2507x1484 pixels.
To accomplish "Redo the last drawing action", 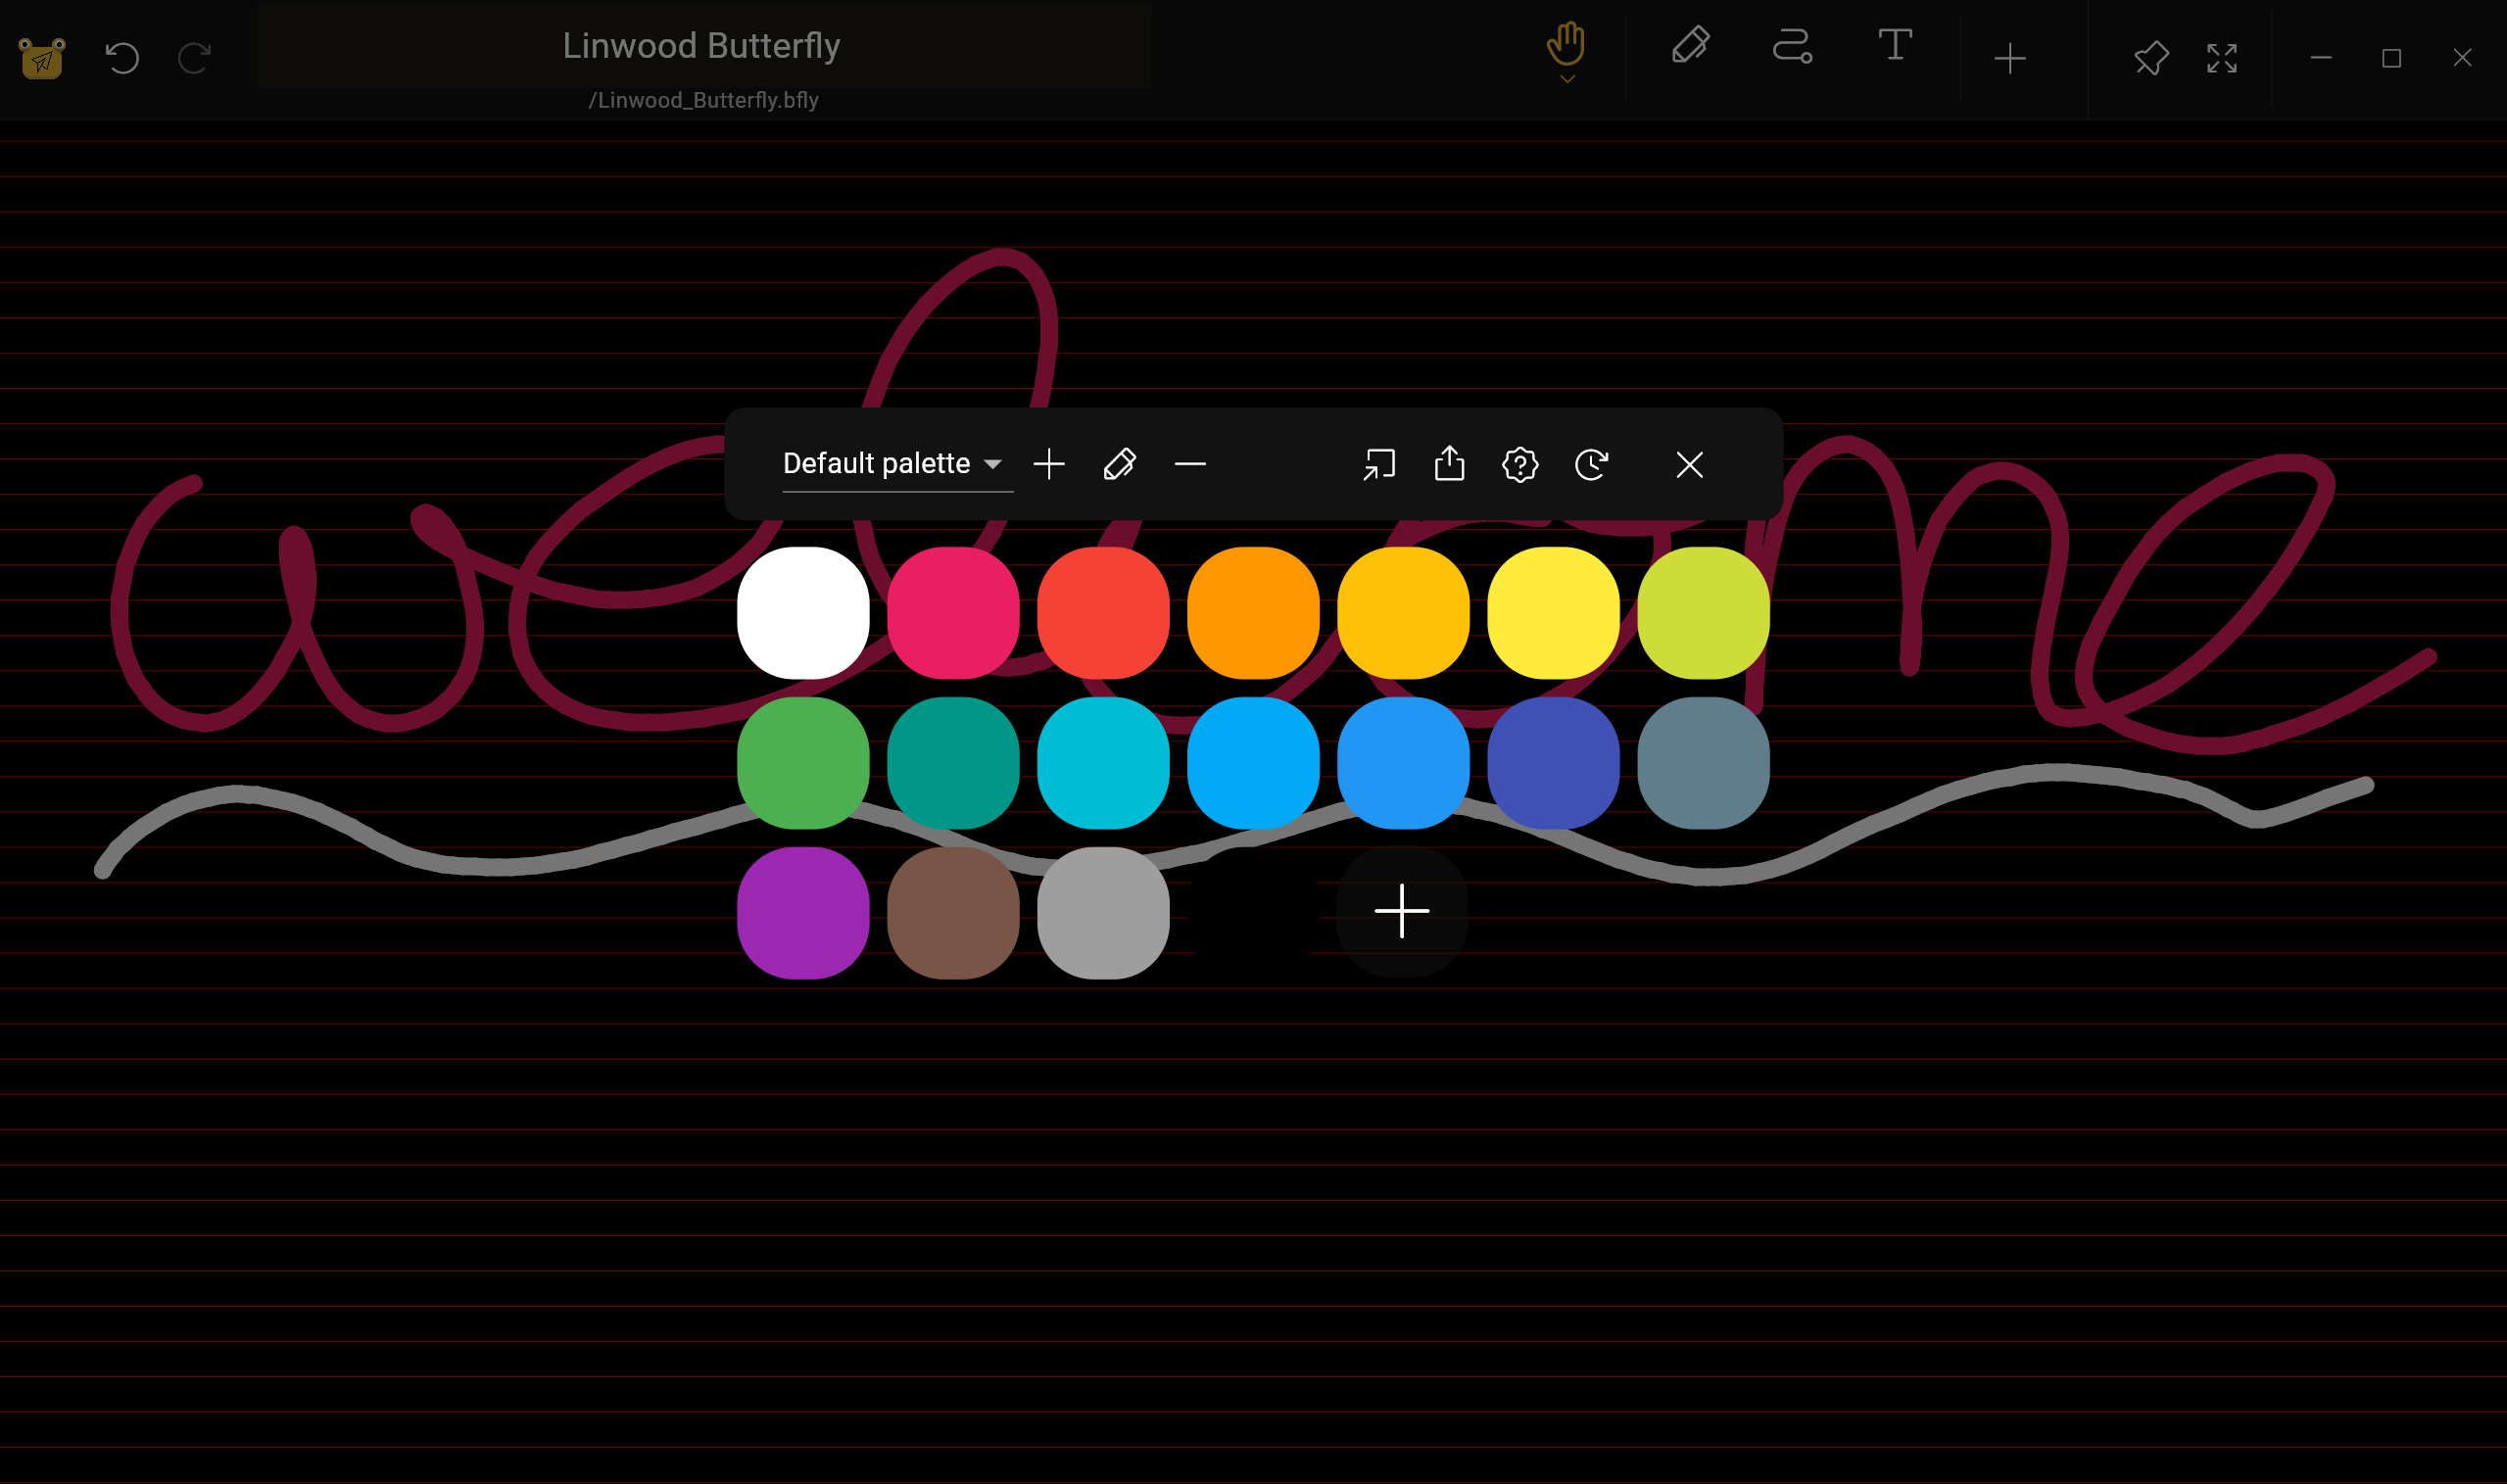I will pyautogui.click(x=194, y=59).
